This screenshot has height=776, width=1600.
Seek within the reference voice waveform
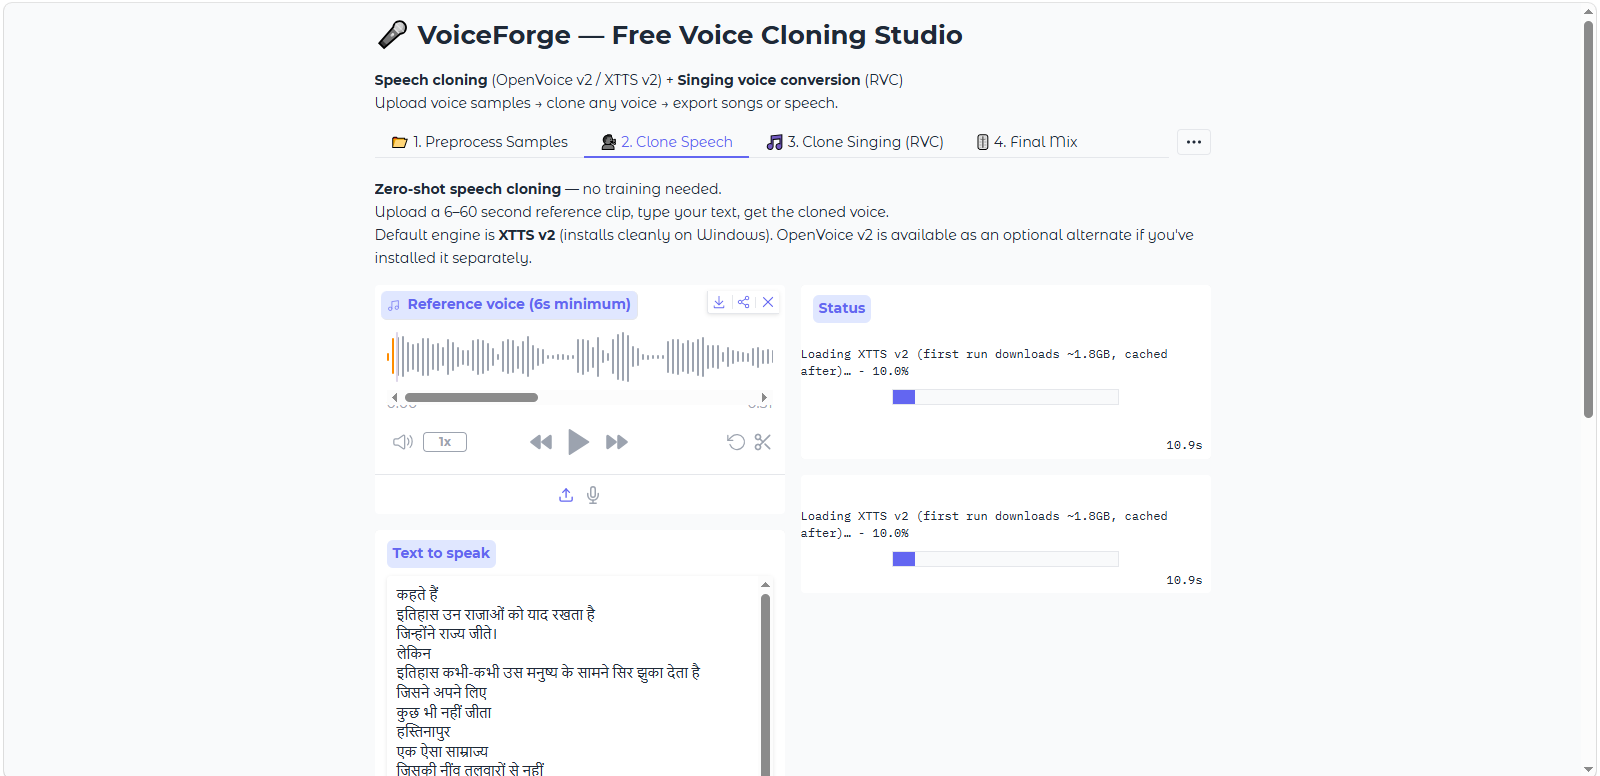pos(580,357)
